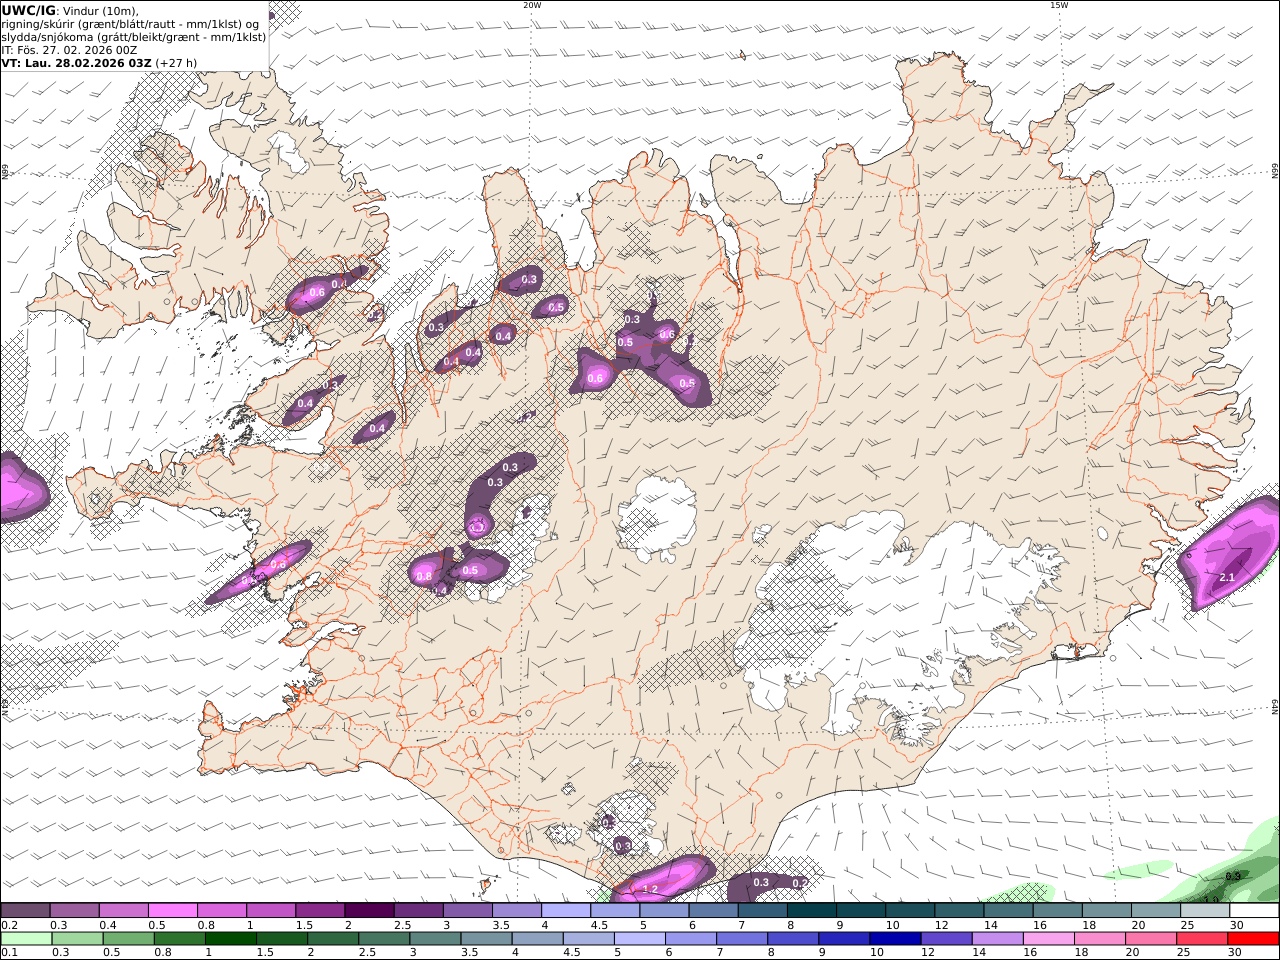Click the '20W' longitude label at the top
The image size is (1280, 960).
532,5
